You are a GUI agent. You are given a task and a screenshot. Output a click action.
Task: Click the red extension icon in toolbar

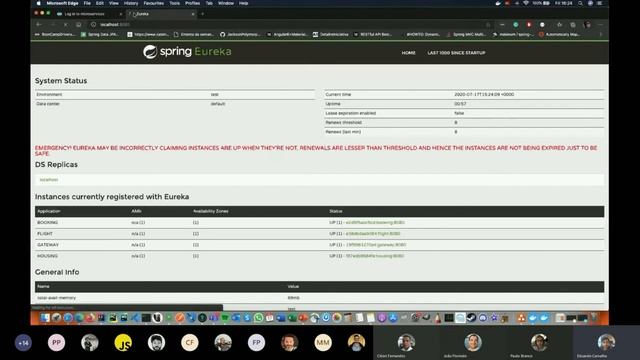[529, 24]
